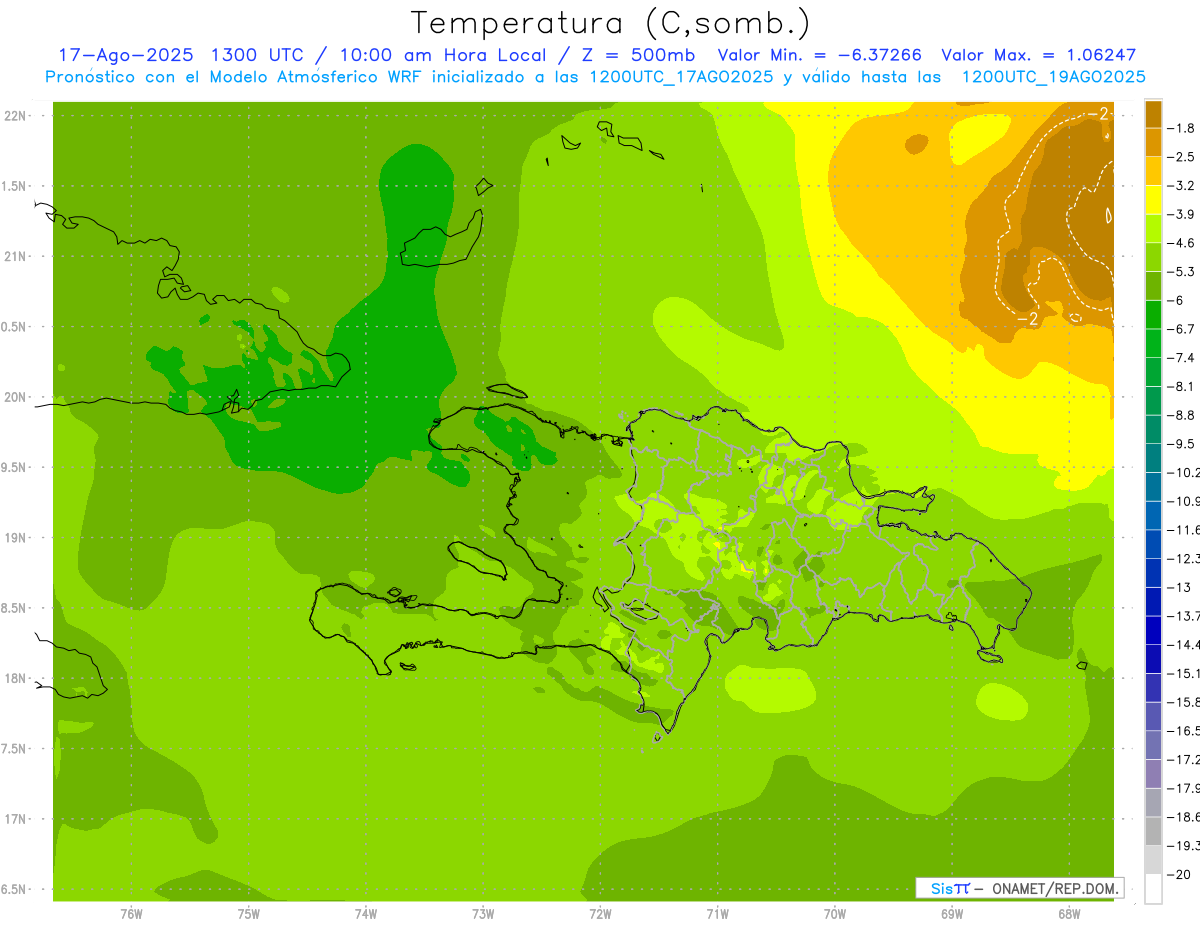Click the '-1.8' colorbar value
This screenshot has width=1200, height=927.
1181,128
